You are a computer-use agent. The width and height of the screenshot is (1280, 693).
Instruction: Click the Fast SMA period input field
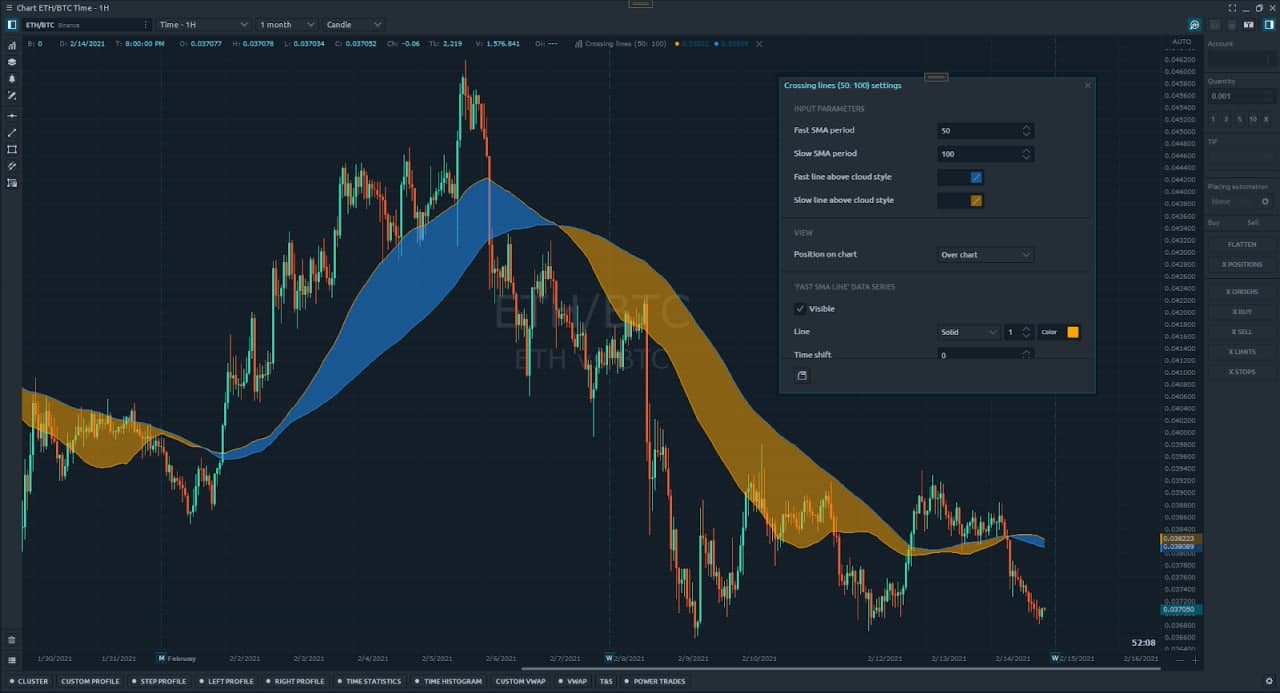click(978, 131)
